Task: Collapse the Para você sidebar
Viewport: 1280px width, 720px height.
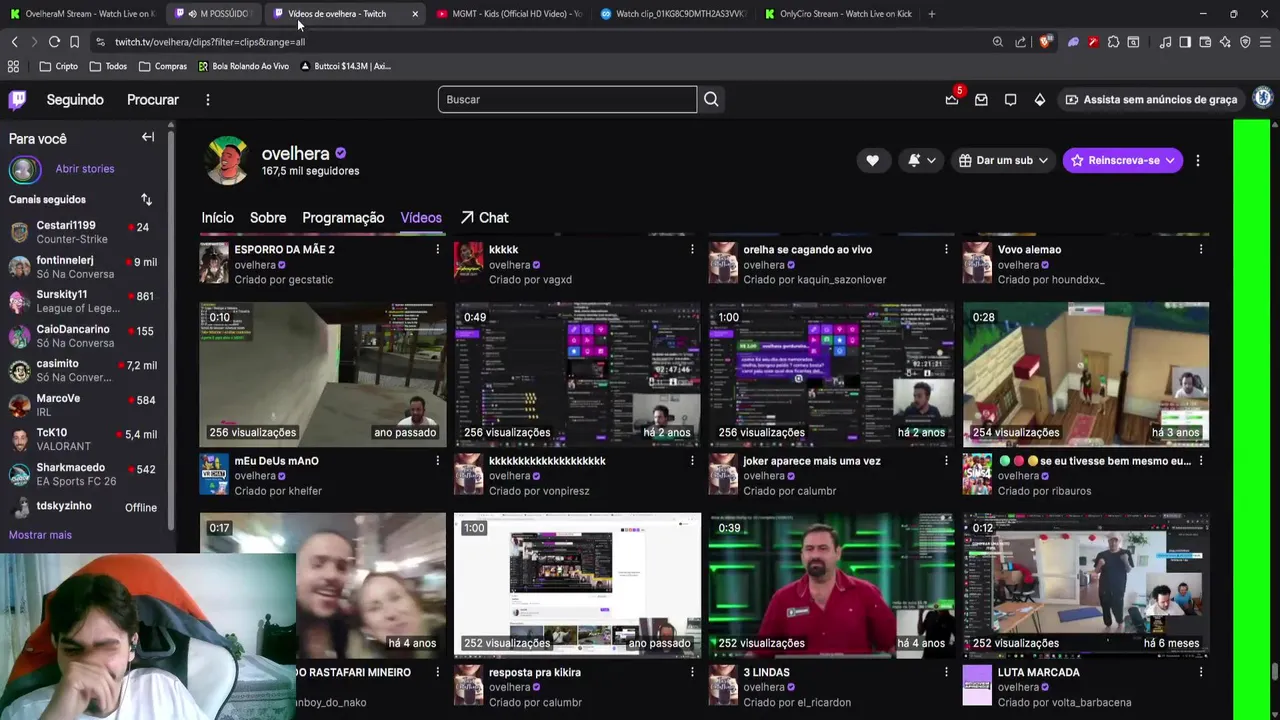Action: pos(148,137)
